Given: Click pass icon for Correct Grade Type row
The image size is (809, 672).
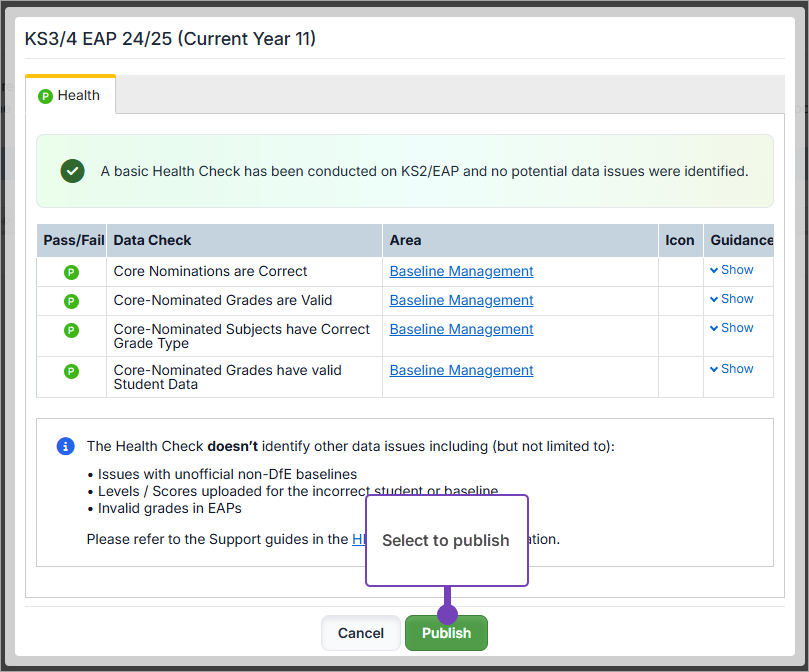Looking at the screenshot, I should 71,330.
